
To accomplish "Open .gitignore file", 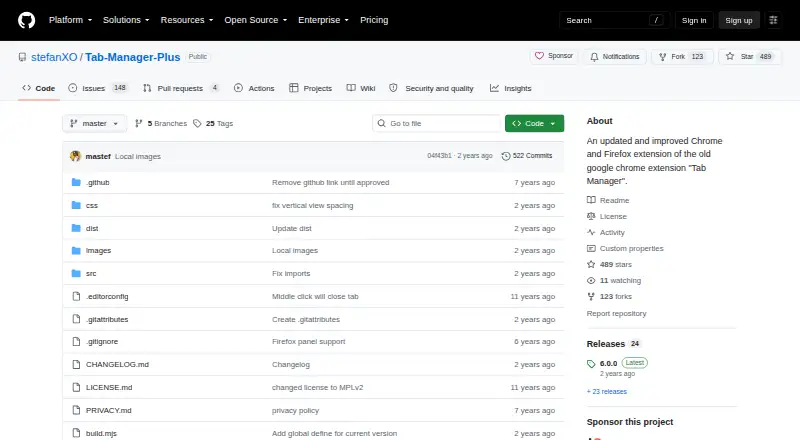I will [x=102, y=341].
